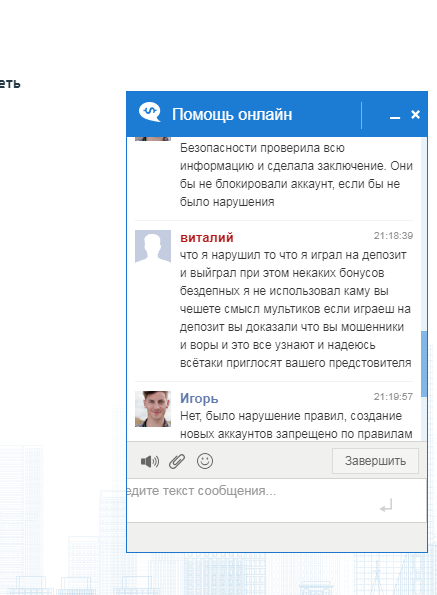
Task: Focus the message text input field
Action: pos(277,500)
